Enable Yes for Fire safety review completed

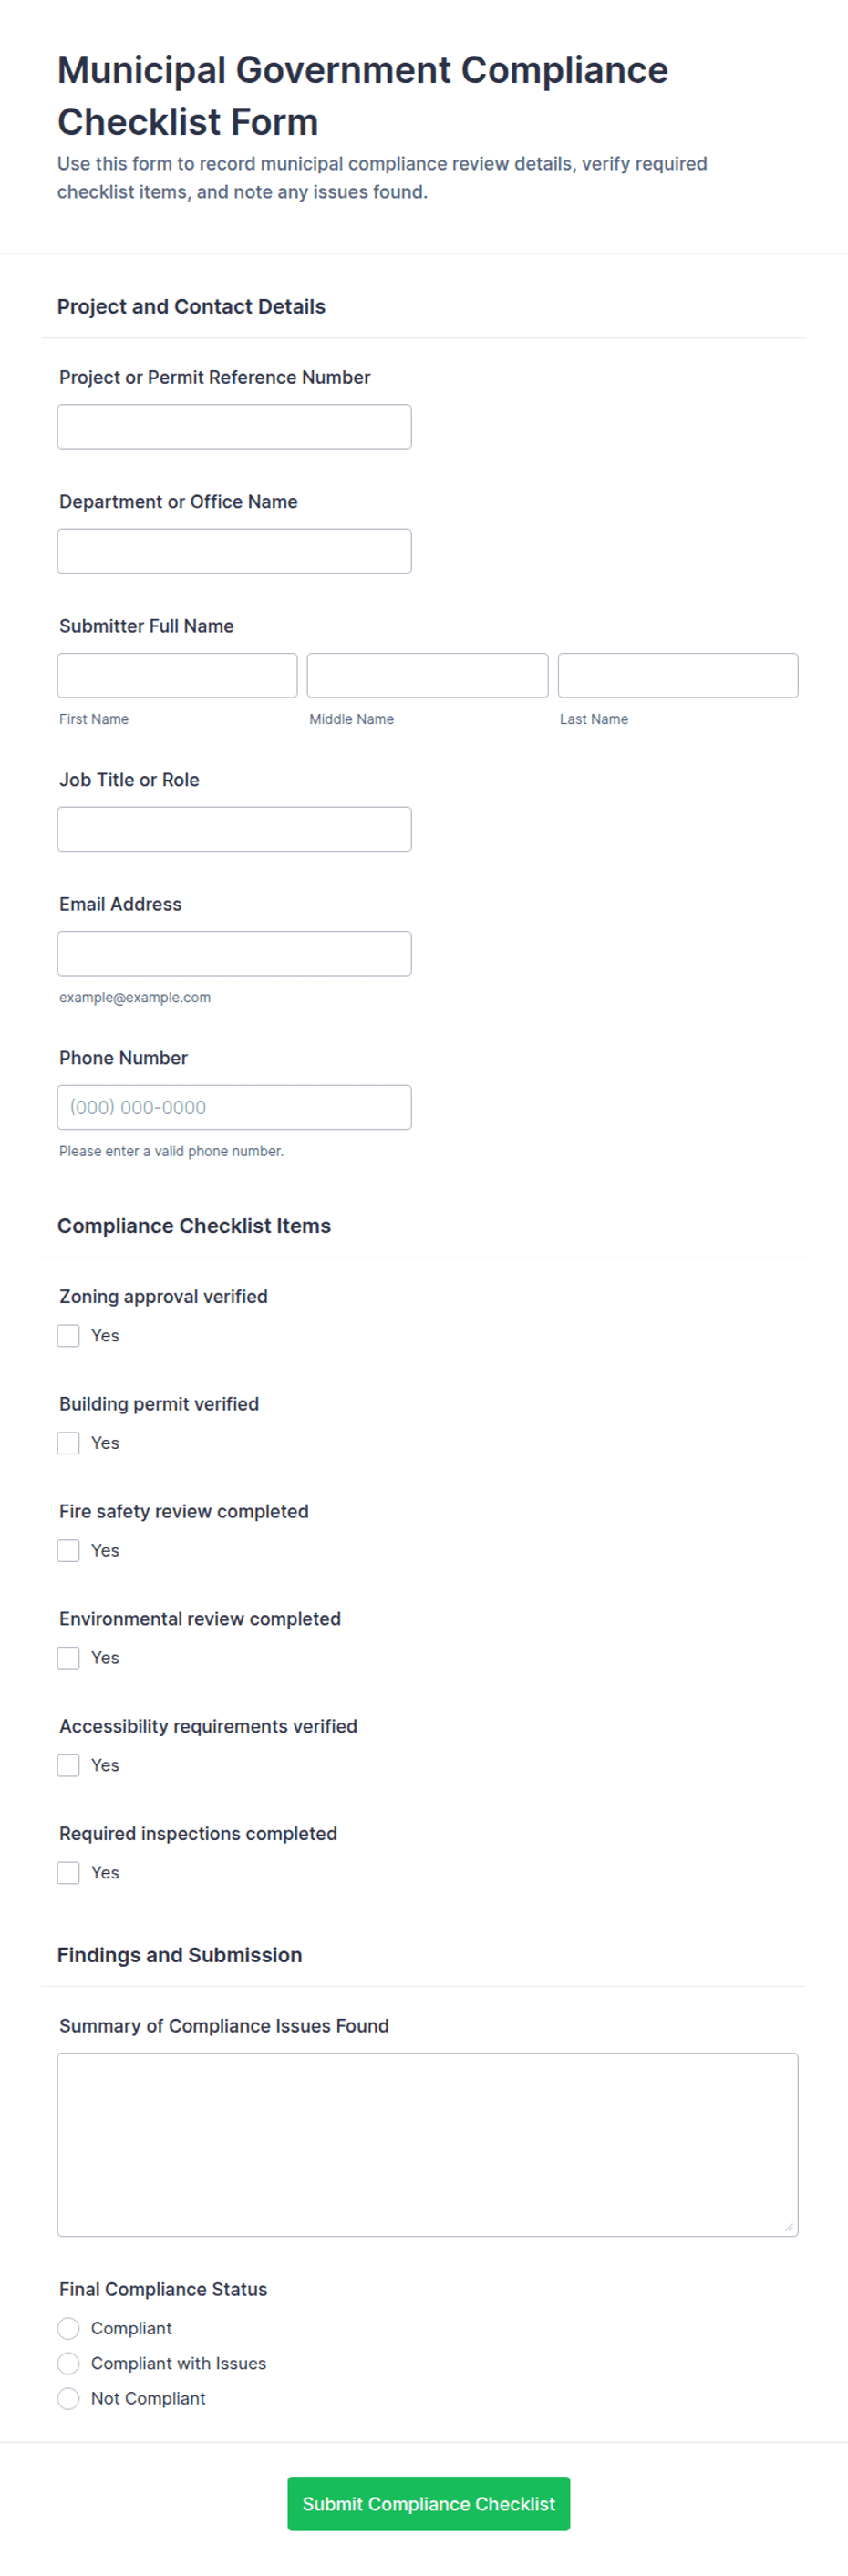(68, 1550)
